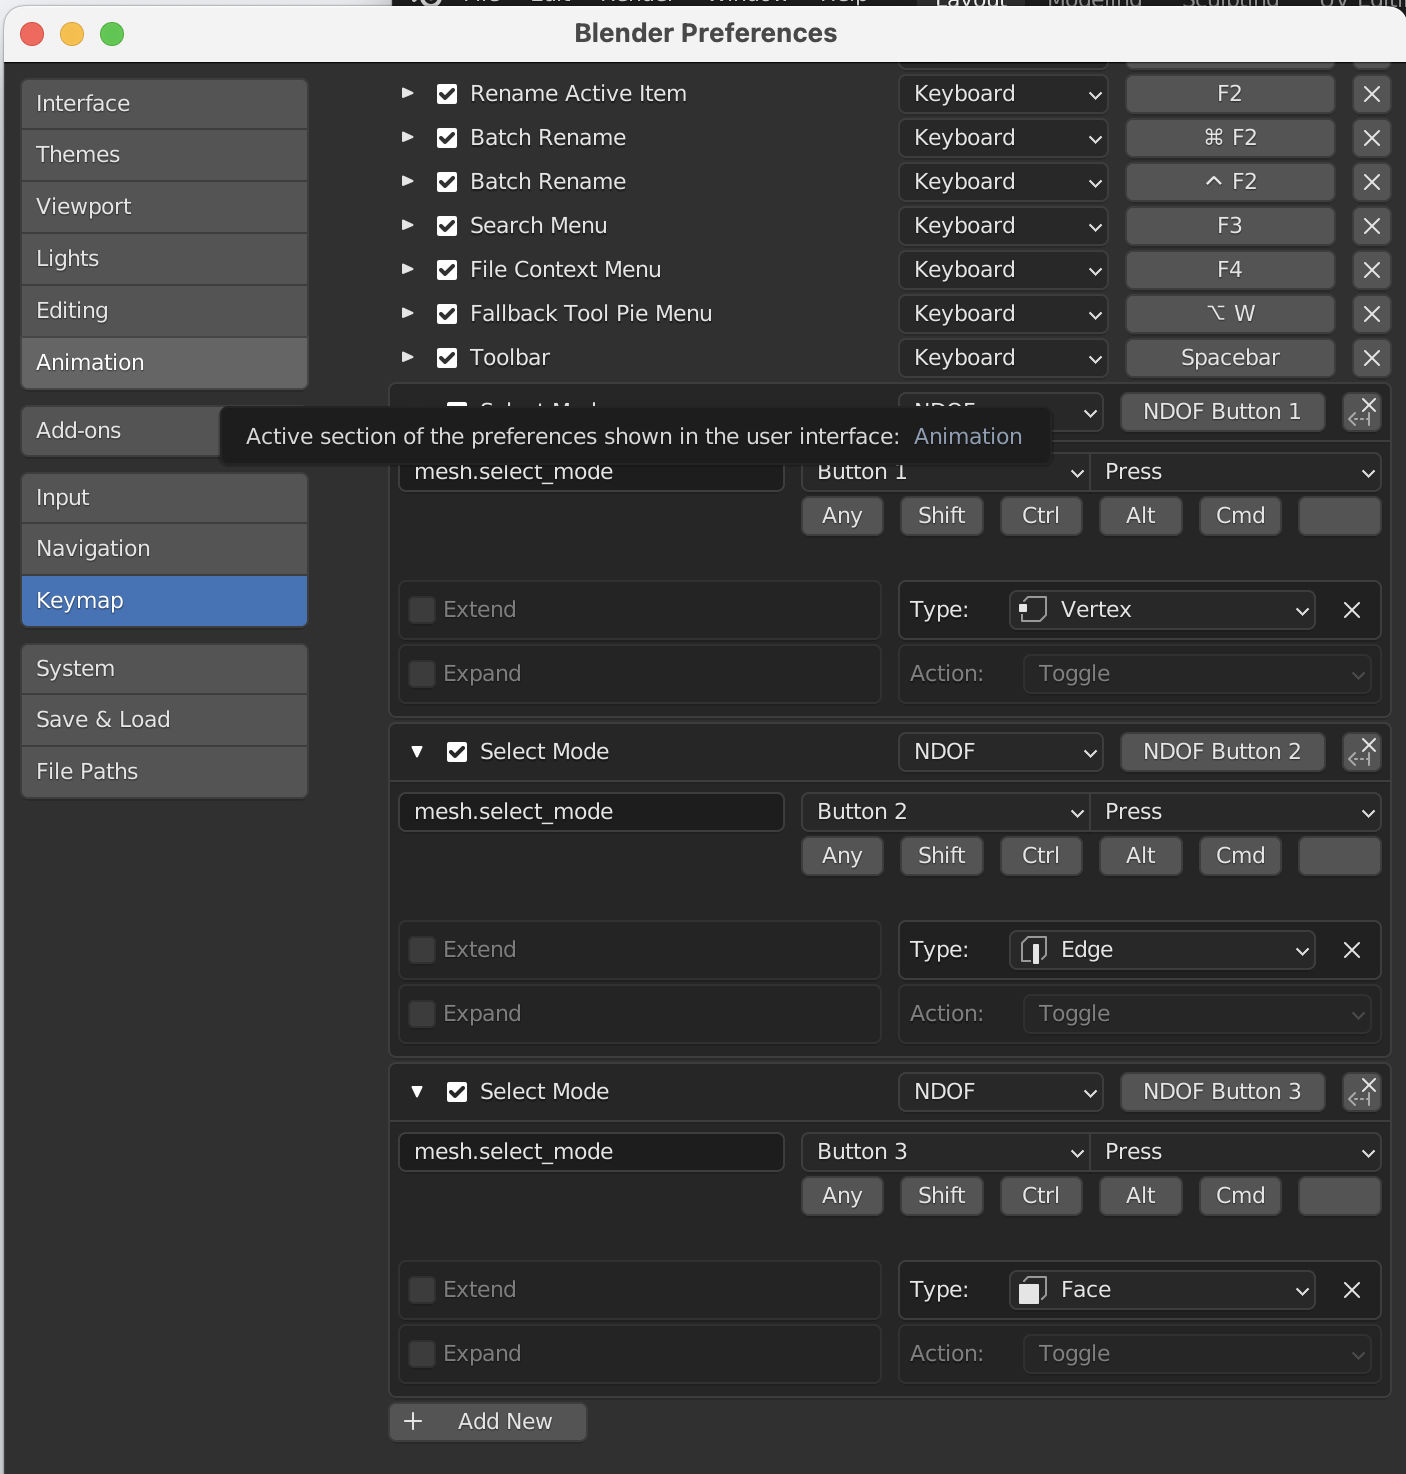Go to the Navigation preferences section
1406x1474 pixels.
[164, 549]
